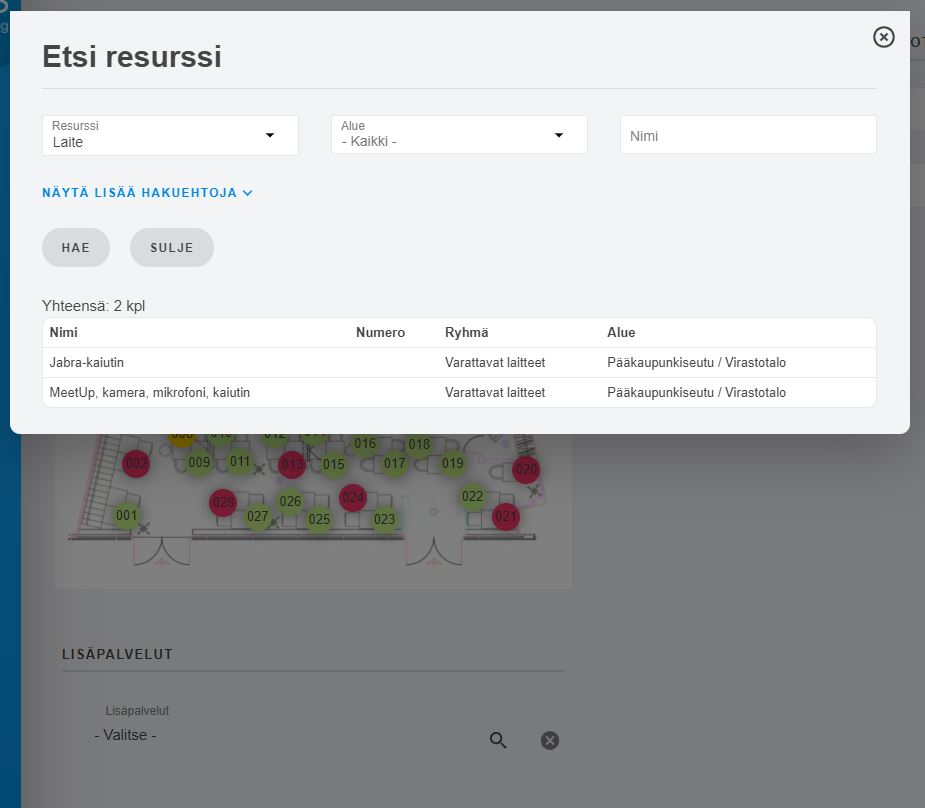Click the Alue column header
925x808 pixels.
click(x=621, y=333)
